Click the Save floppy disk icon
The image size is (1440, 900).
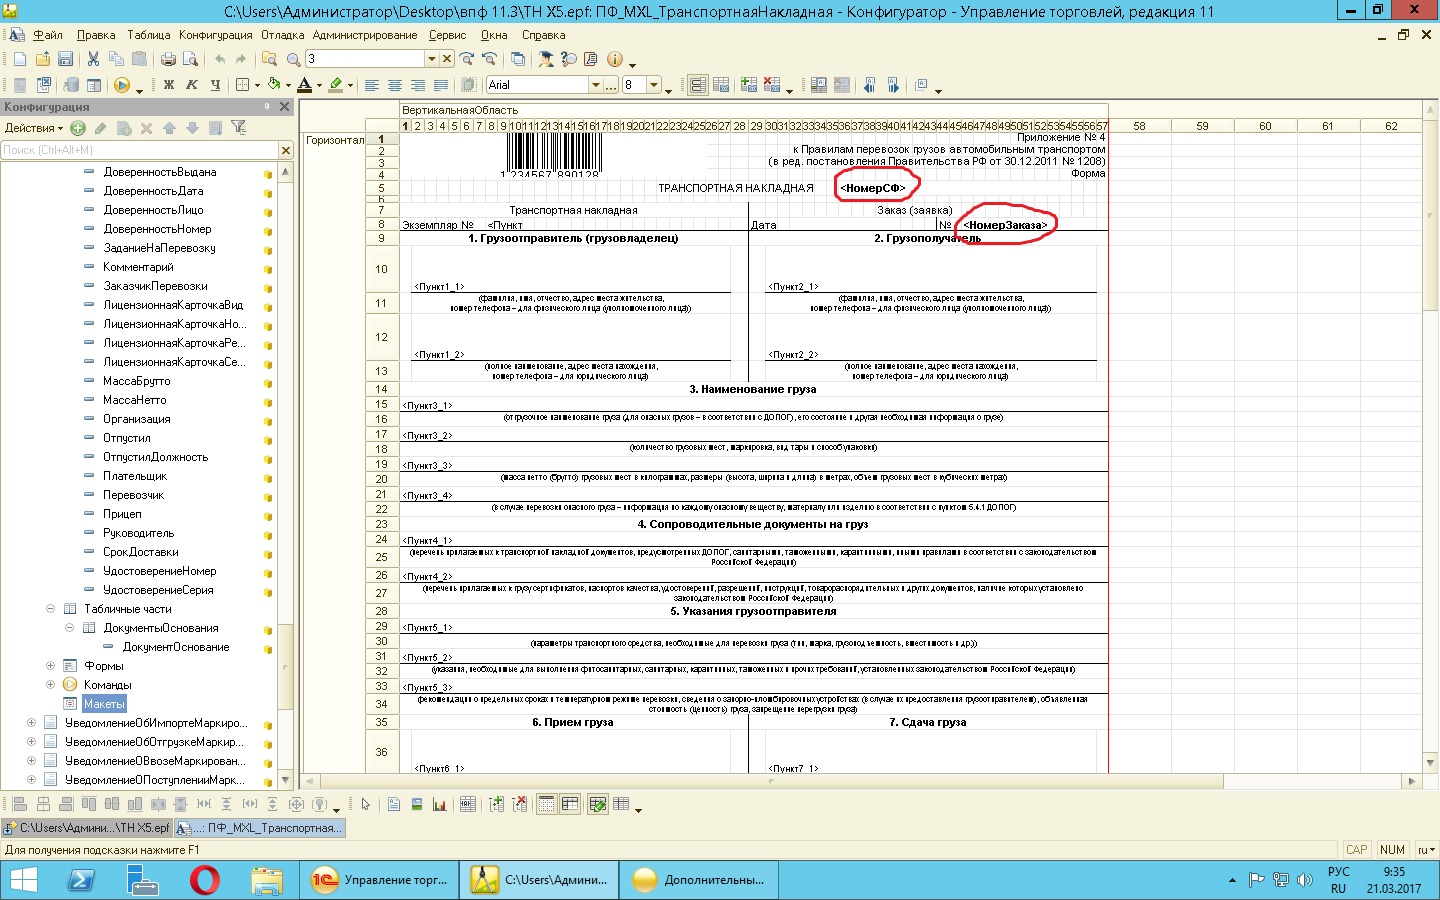(65, 59)
